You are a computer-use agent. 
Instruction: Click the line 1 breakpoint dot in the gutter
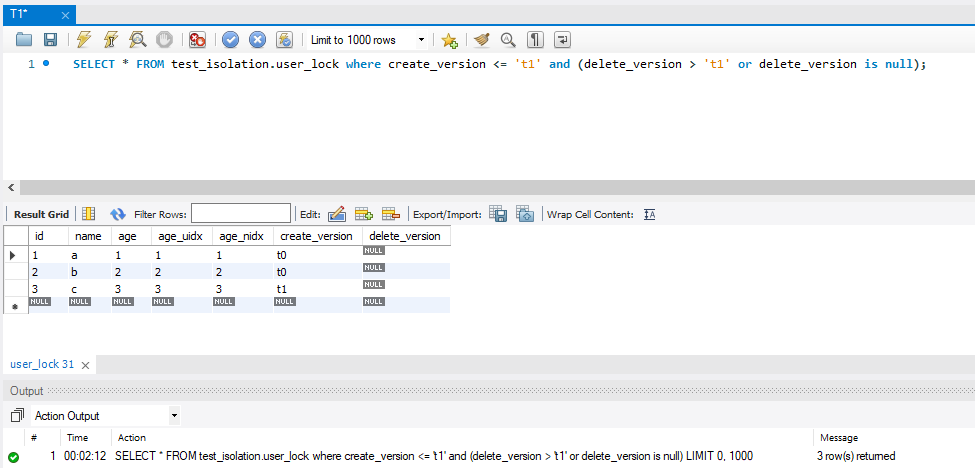46,63
